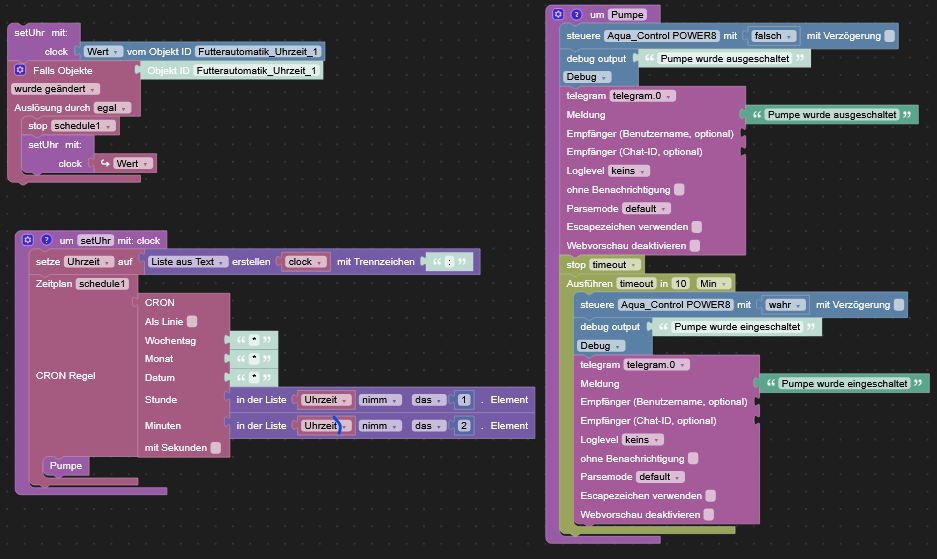
Task: Click the schedule1 name field beside Zeitplan
Action: (x=103, y=283)
